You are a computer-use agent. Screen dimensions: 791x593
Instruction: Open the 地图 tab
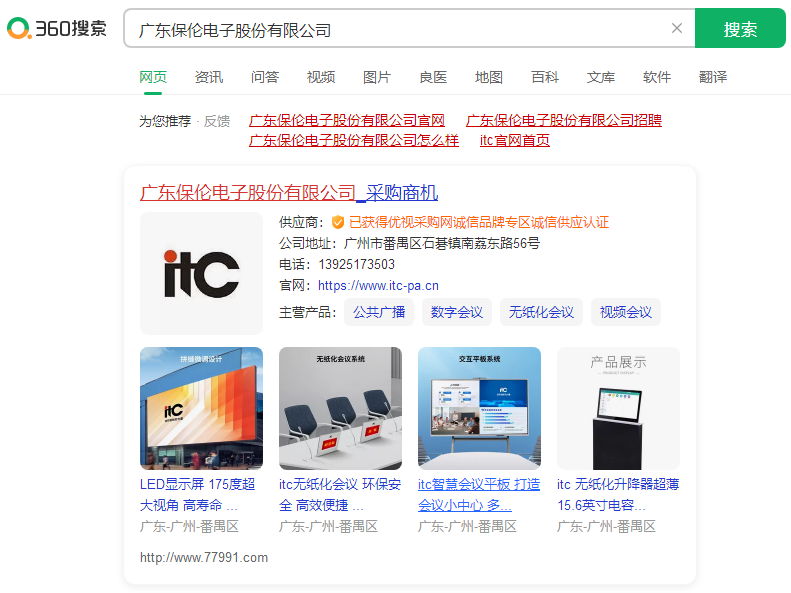point(489,77)
